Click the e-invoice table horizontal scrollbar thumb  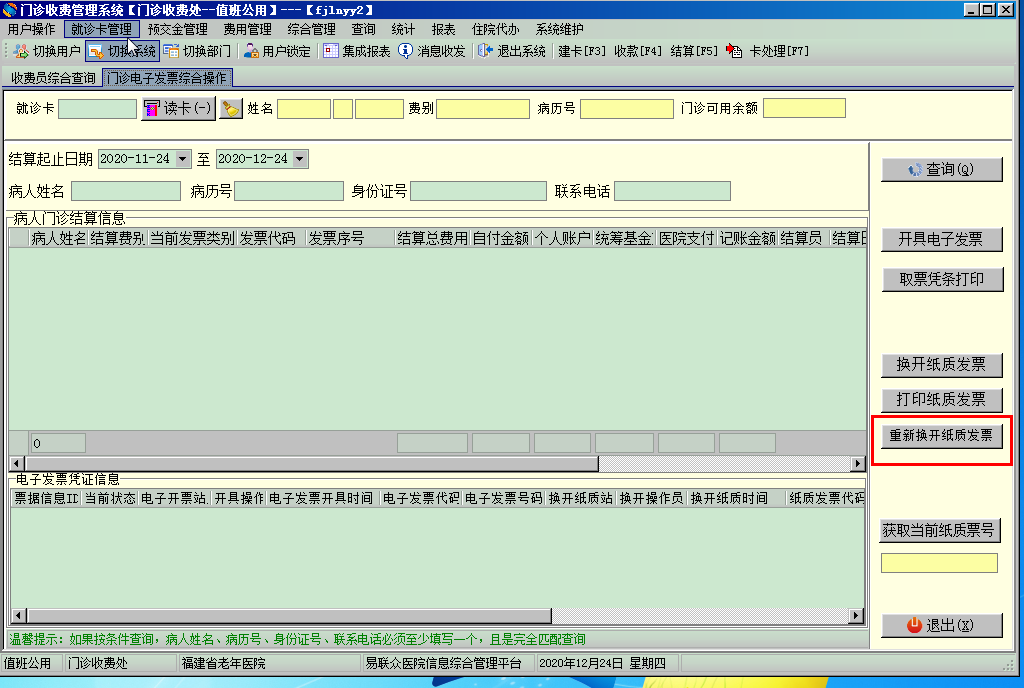pos(289,616)
